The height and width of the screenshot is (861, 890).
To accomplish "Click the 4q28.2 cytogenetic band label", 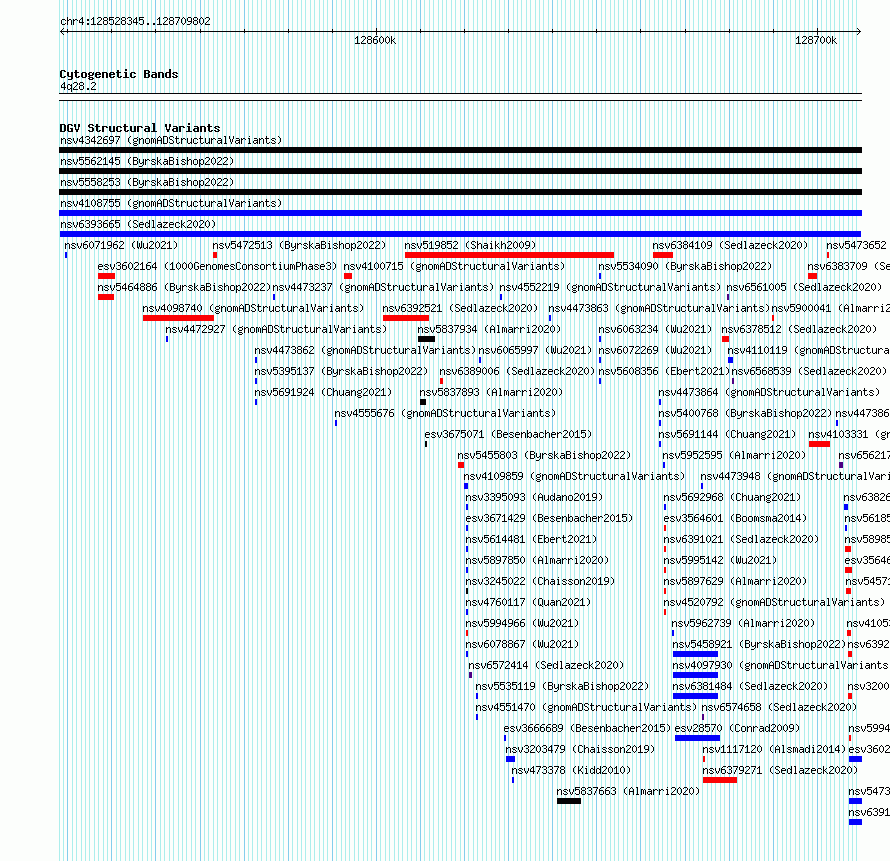I will 78,86.
